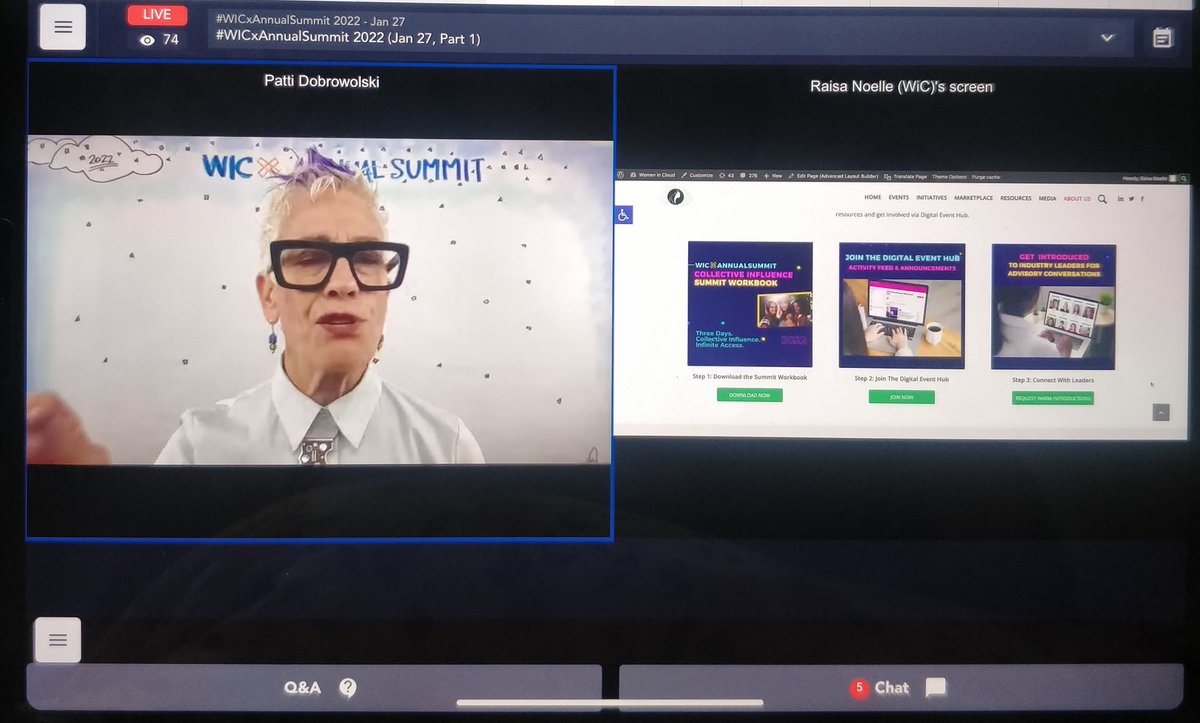Image resolution: width=1200 pixels, height=723 pixels.
Task: Click Step 2: Join The Digital Event Hub text
Action: [902, 379]
